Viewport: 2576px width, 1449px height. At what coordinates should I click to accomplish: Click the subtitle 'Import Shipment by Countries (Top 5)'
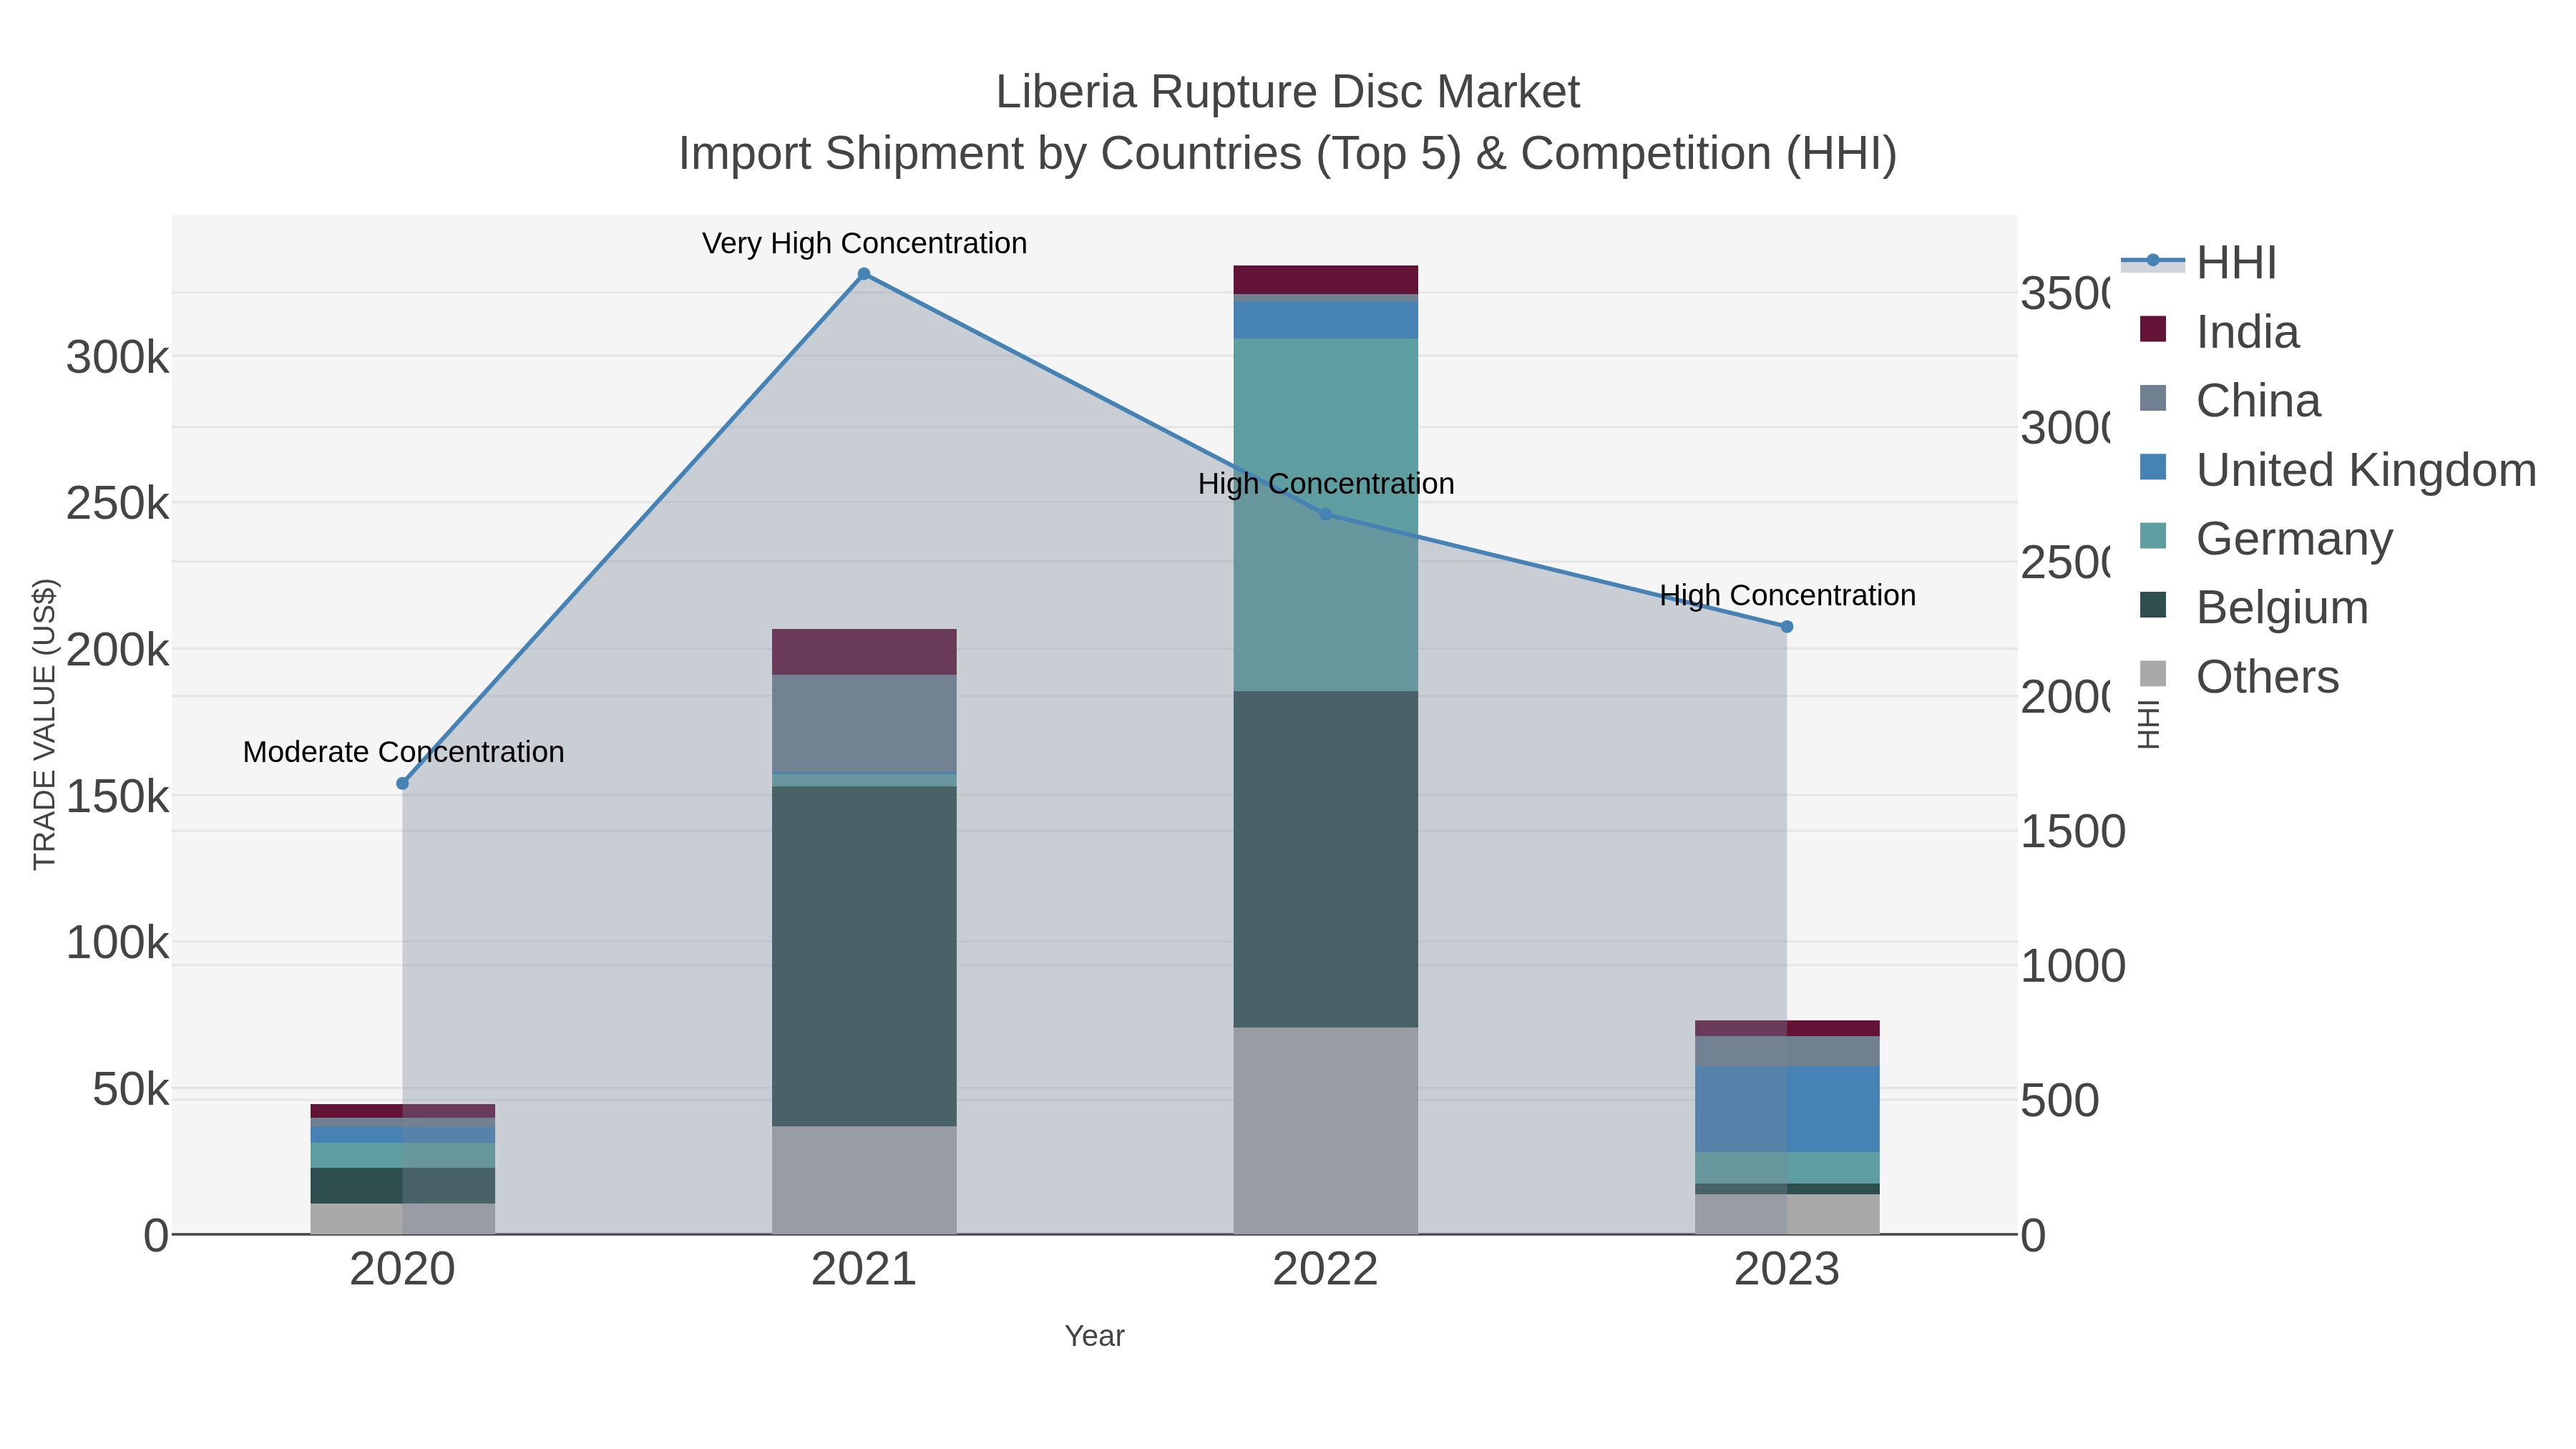coord(1069,154)
